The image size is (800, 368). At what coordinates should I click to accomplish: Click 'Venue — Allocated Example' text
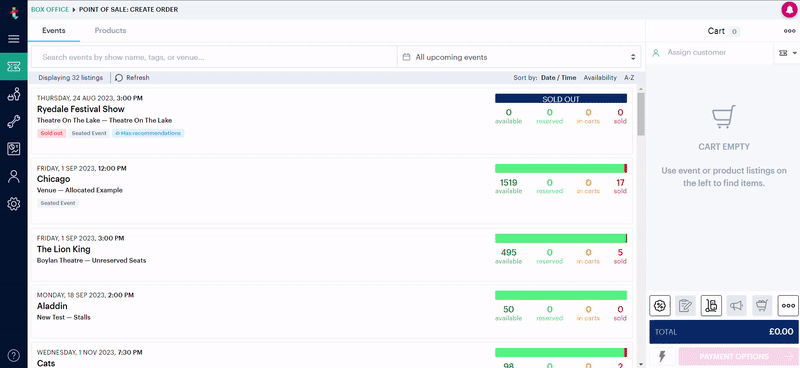[80, 190]
